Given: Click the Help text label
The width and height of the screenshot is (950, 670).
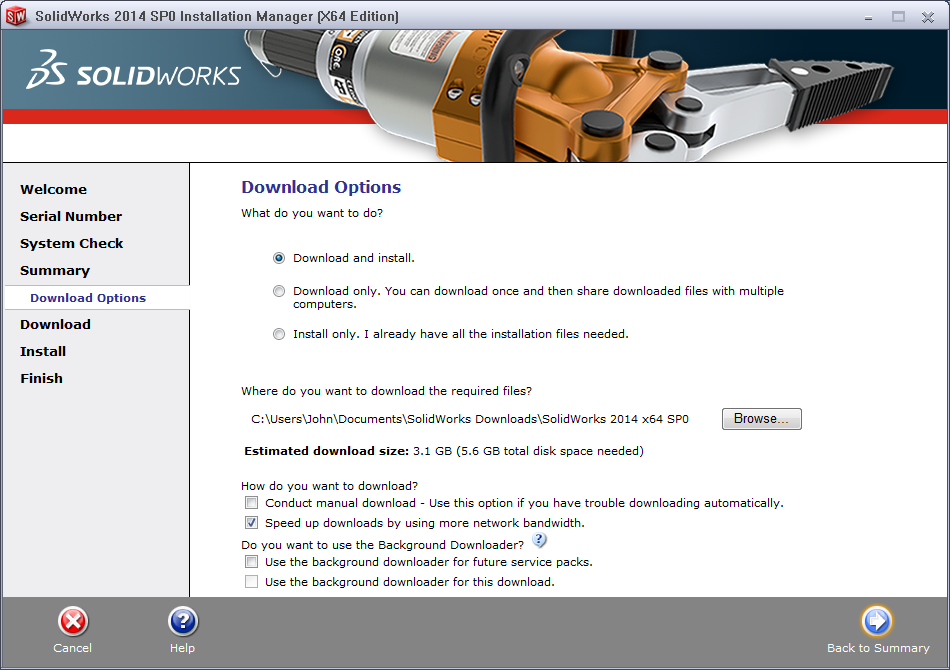Looking at the screenshot, I should point(182,648).
